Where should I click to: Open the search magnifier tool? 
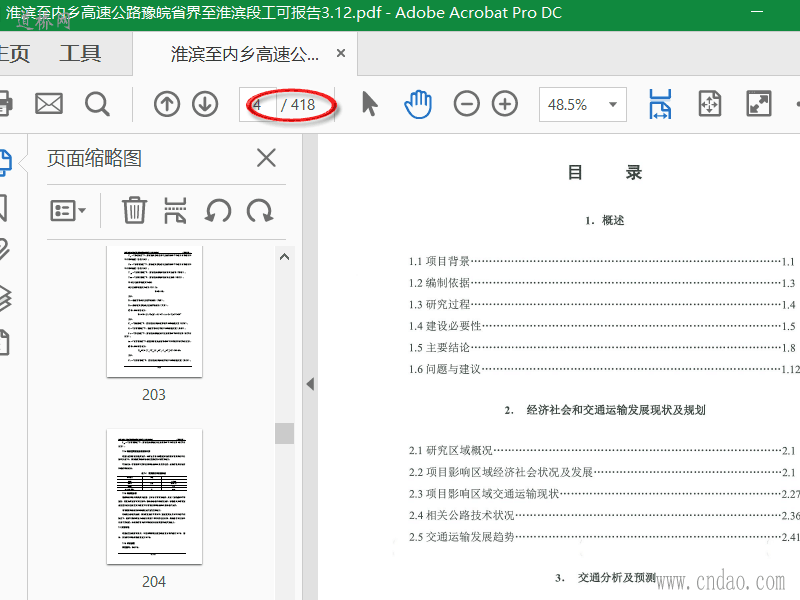tap(97, 104)
